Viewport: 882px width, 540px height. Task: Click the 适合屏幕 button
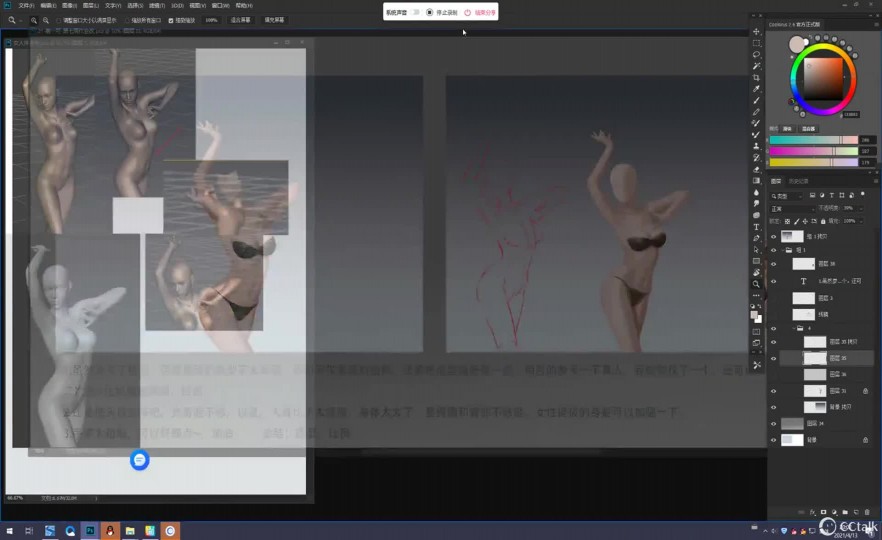coord(241,20)
